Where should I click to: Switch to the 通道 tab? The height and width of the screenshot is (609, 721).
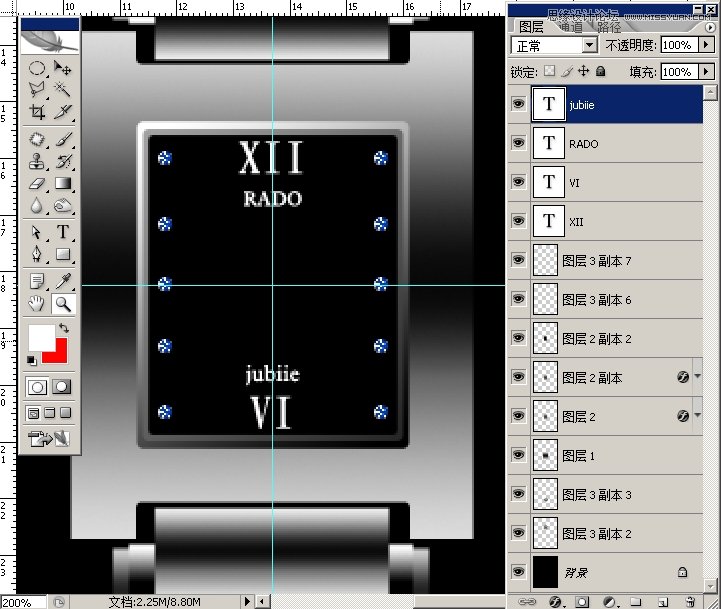point(572,27)
